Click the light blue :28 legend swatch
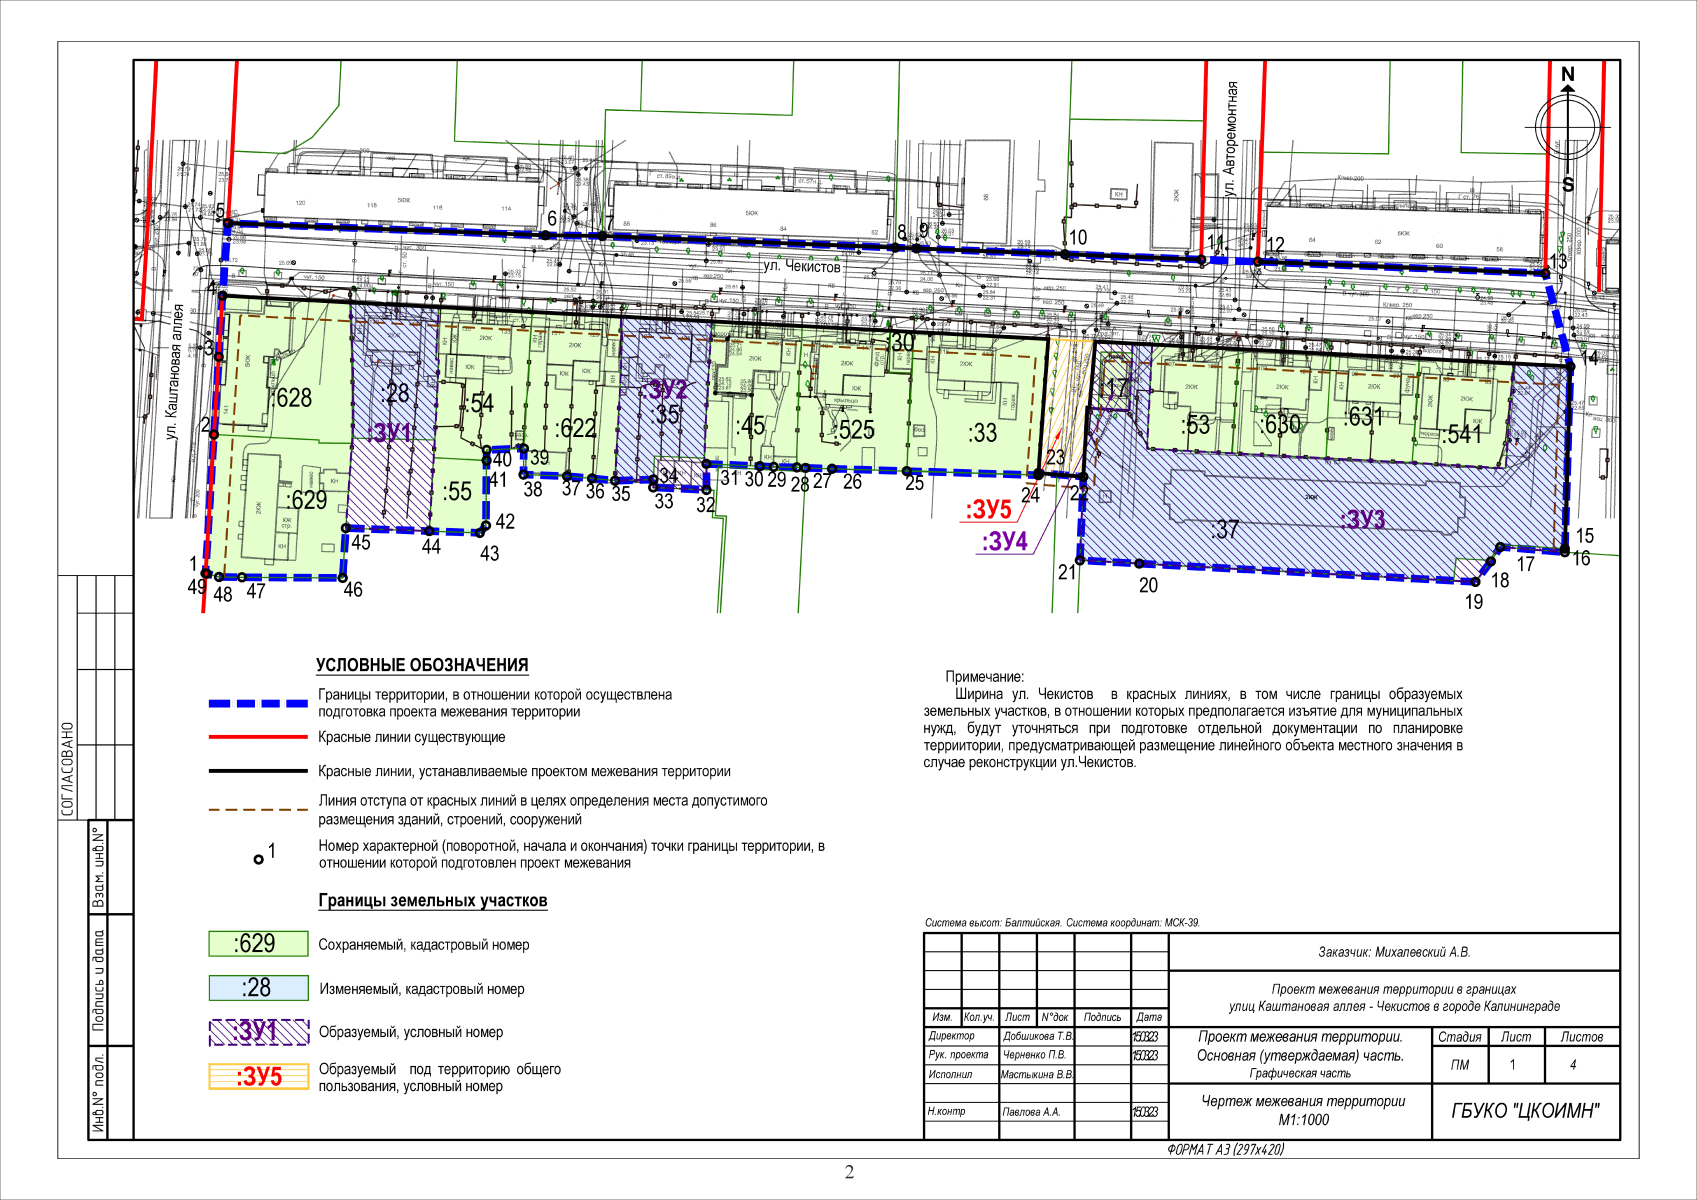 click(x=258, y=988)
